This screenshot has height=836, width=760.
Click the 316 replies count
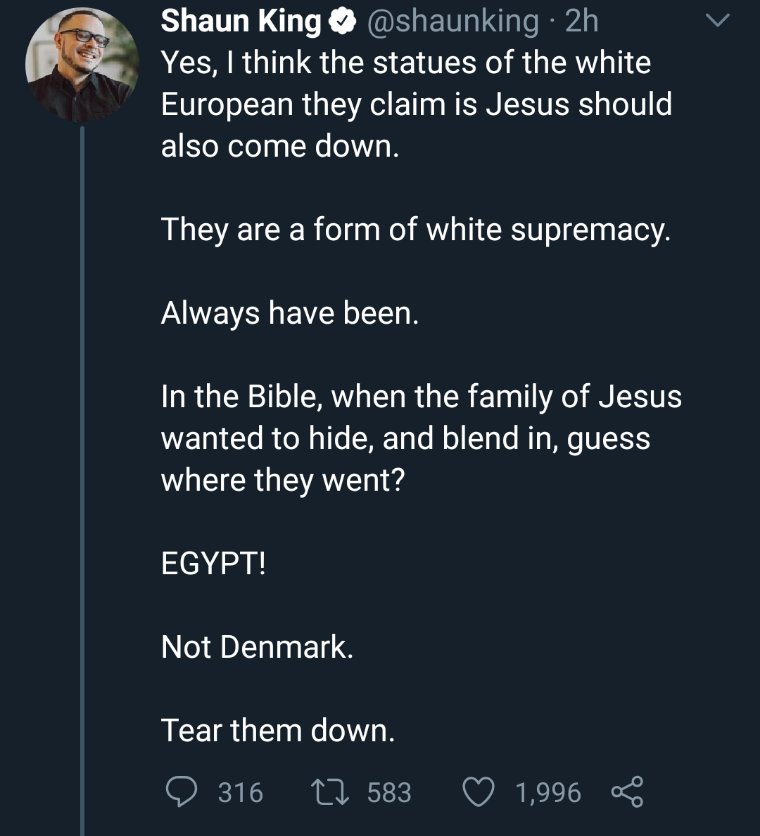click(240, 793)
